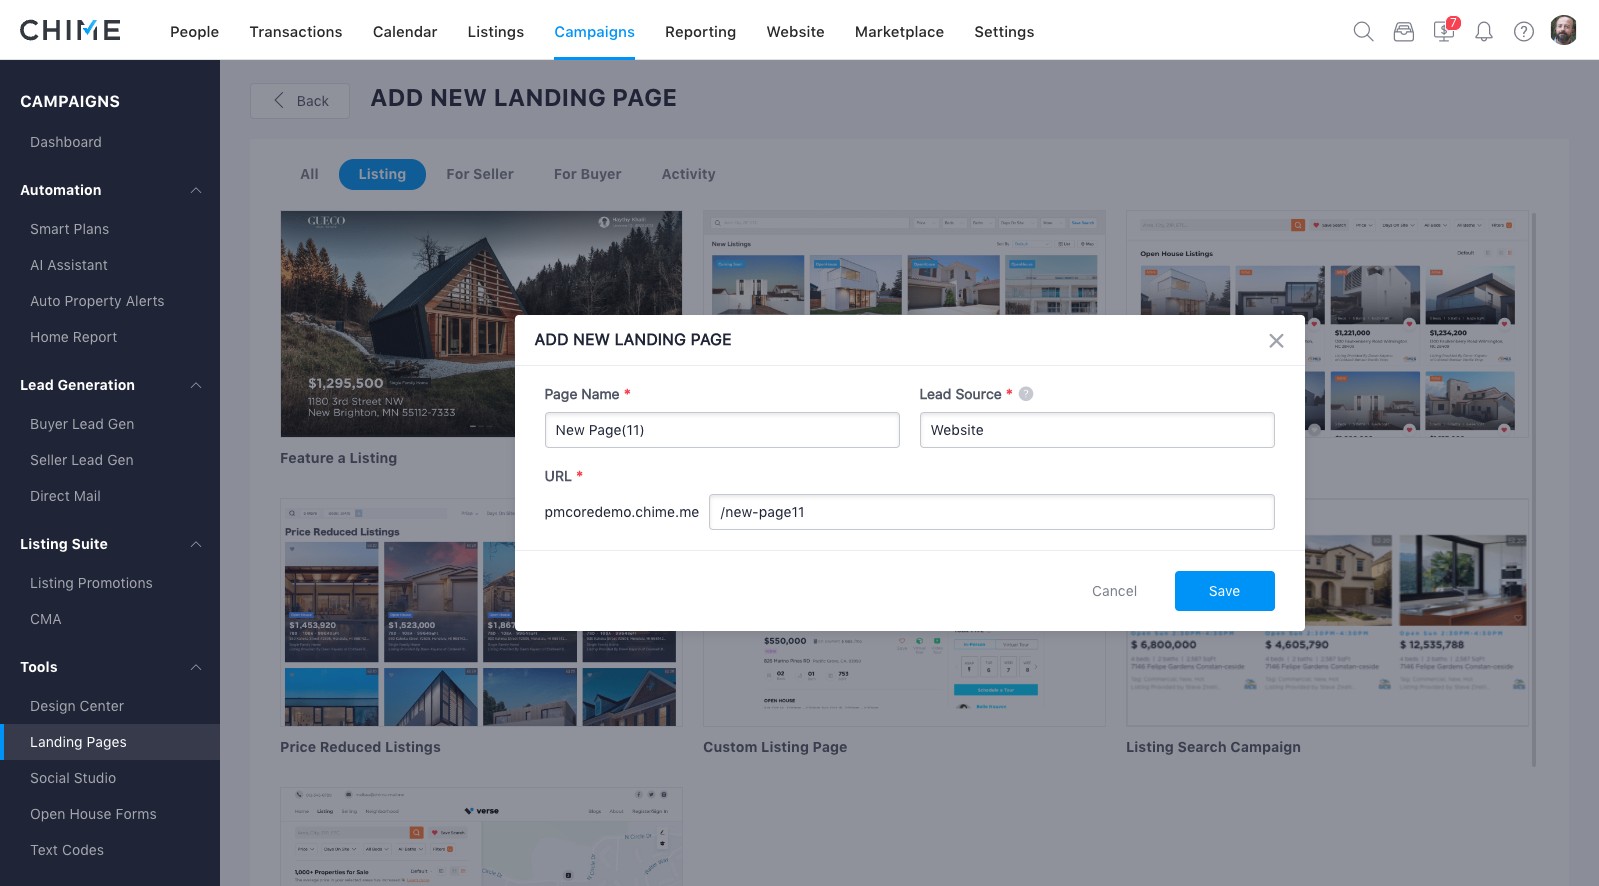Select the Listing template tab

click(382, 174)
